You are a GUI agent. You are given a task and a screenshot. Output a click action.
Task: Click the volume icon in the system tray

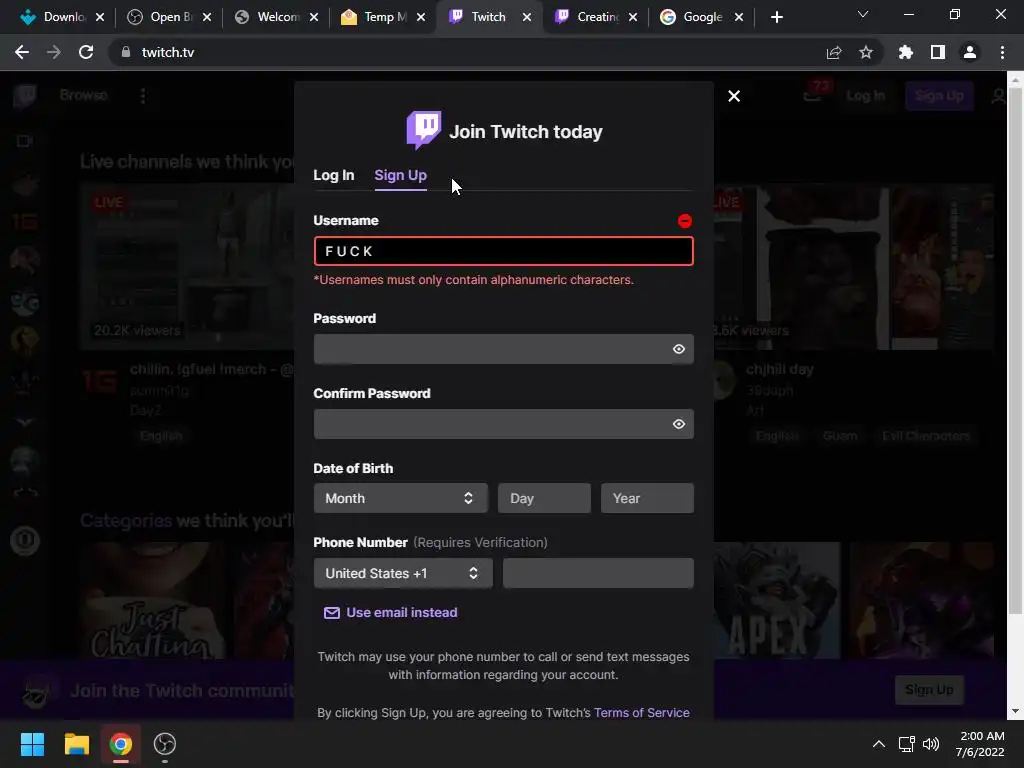(931, 744)
